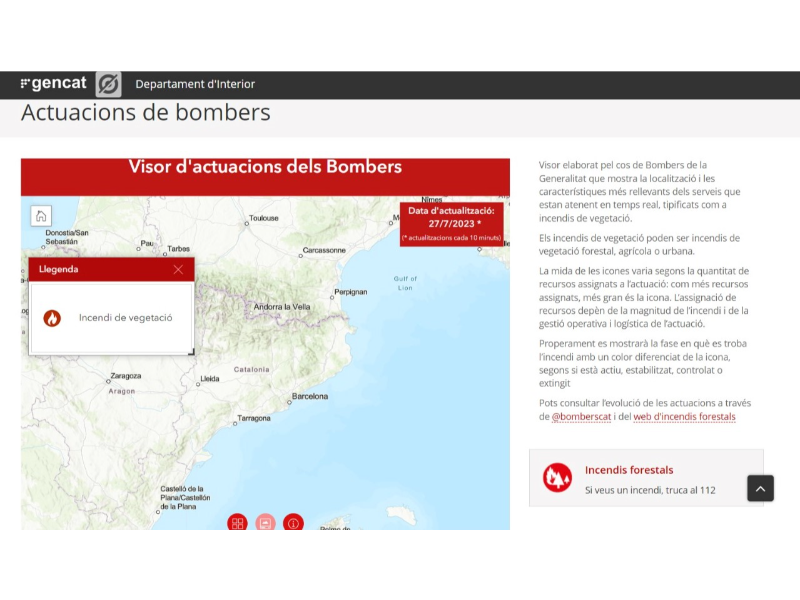800x600 pixels.
Task: Open the Departament d'Interior link
Action: [195, 85]
